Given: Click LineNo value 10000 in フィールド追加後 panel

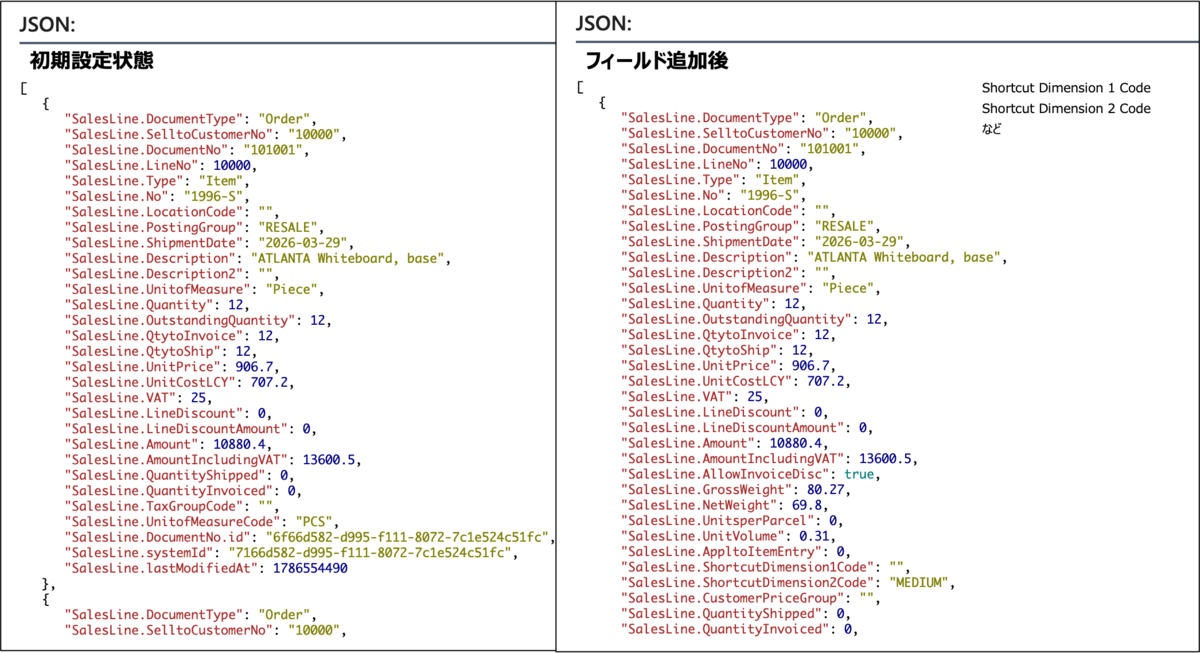Looking at the screenshot, I should (x=790, y=164).
